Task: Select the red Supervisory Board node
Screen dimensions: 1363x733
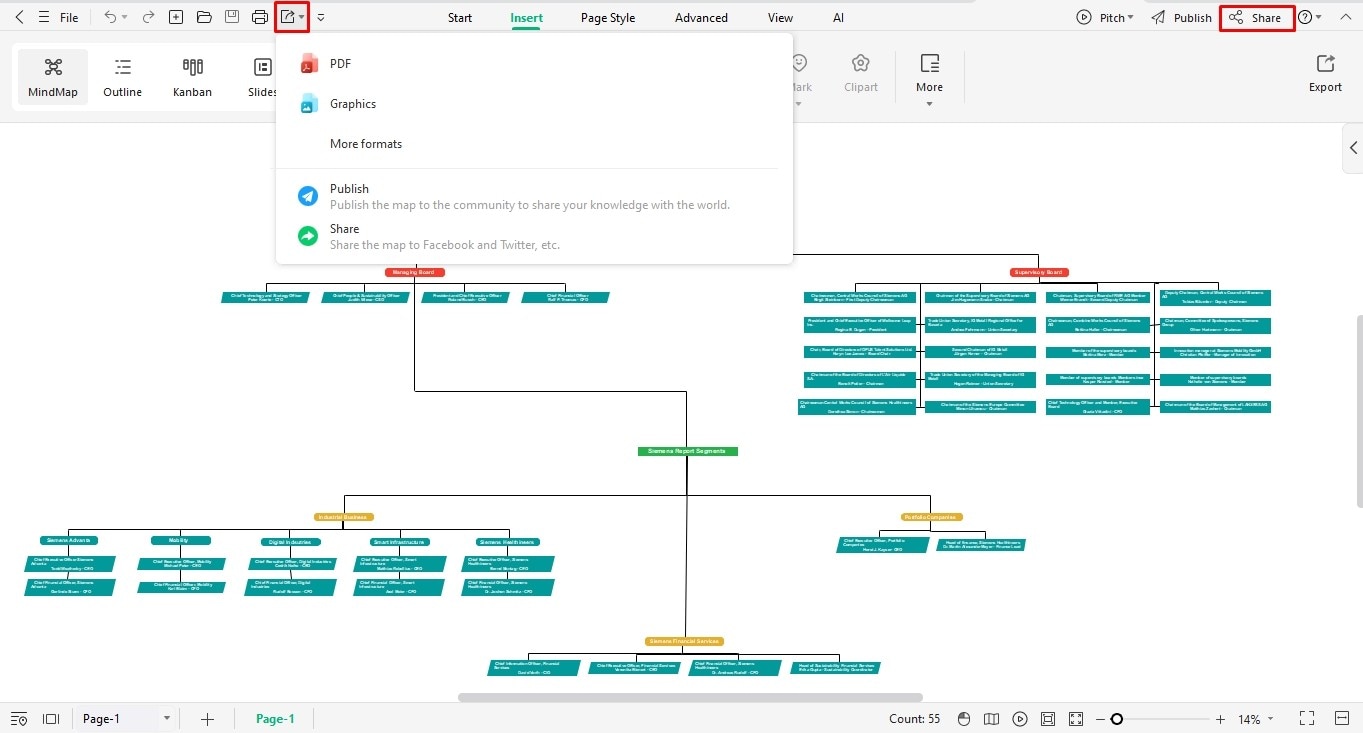Action: 1039,272
